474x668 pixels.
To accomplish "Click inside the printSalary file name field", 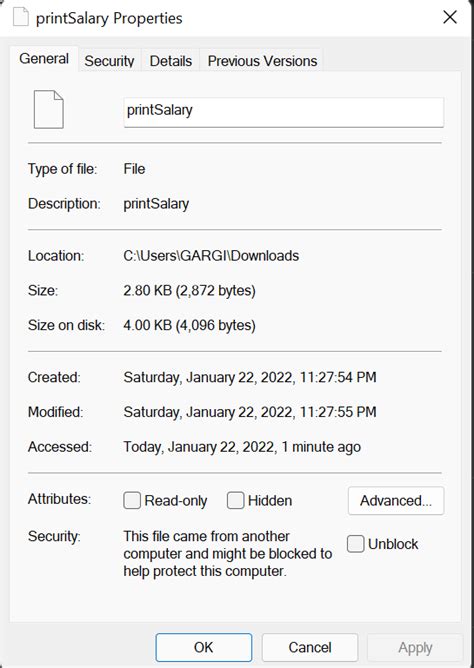I will click(x=284, y=112).
